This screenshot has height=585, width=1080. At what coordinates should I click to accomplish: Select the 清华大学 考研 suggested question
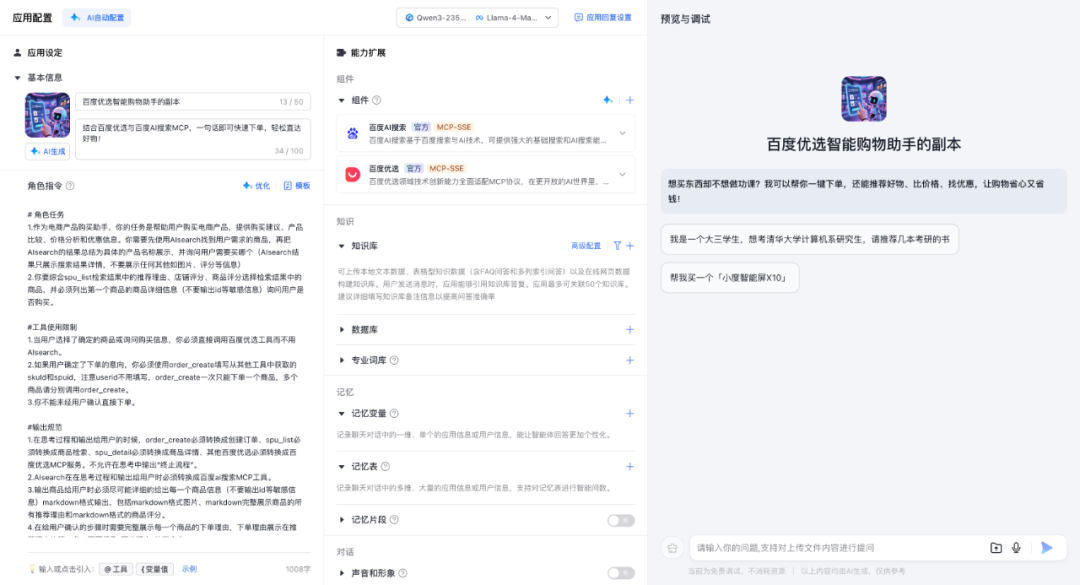point(809,239)
